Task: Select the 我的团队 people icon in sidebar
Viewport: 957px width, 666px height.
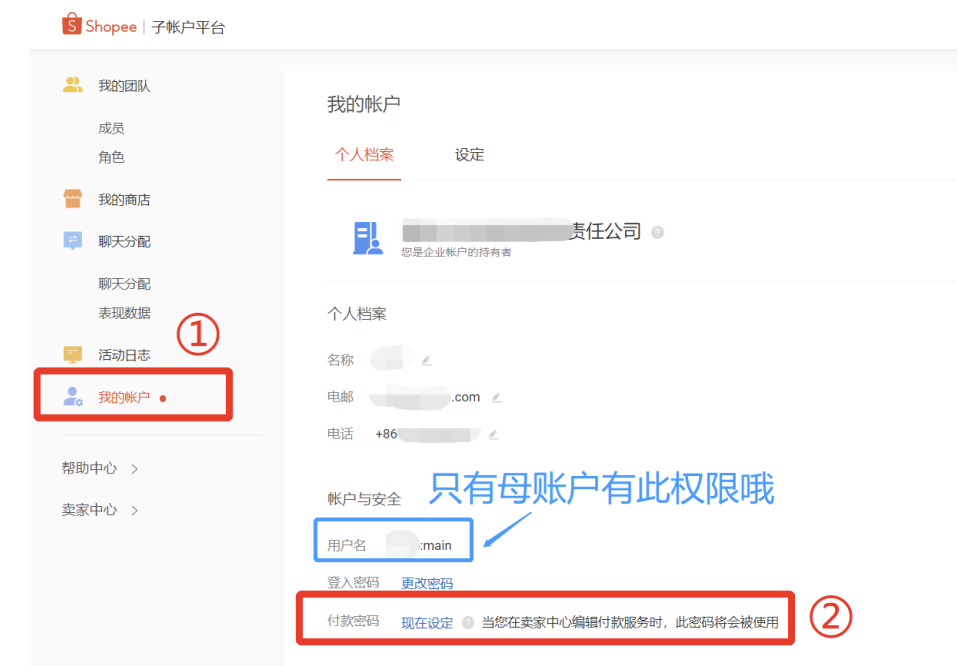Action: 72,85
